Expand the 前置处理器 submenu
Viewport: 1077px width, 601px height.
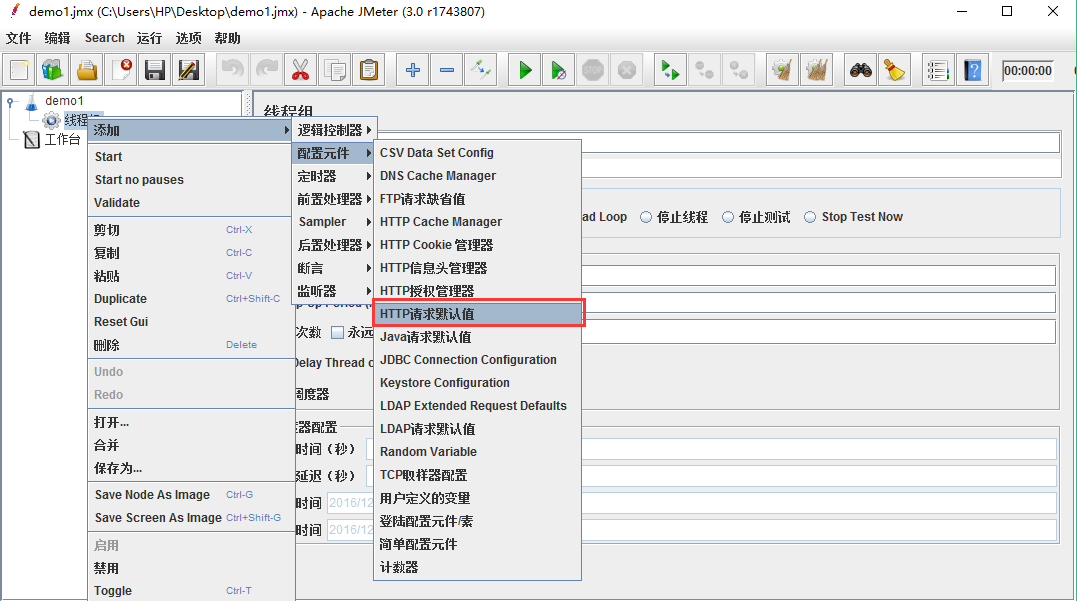click(335, 199)
